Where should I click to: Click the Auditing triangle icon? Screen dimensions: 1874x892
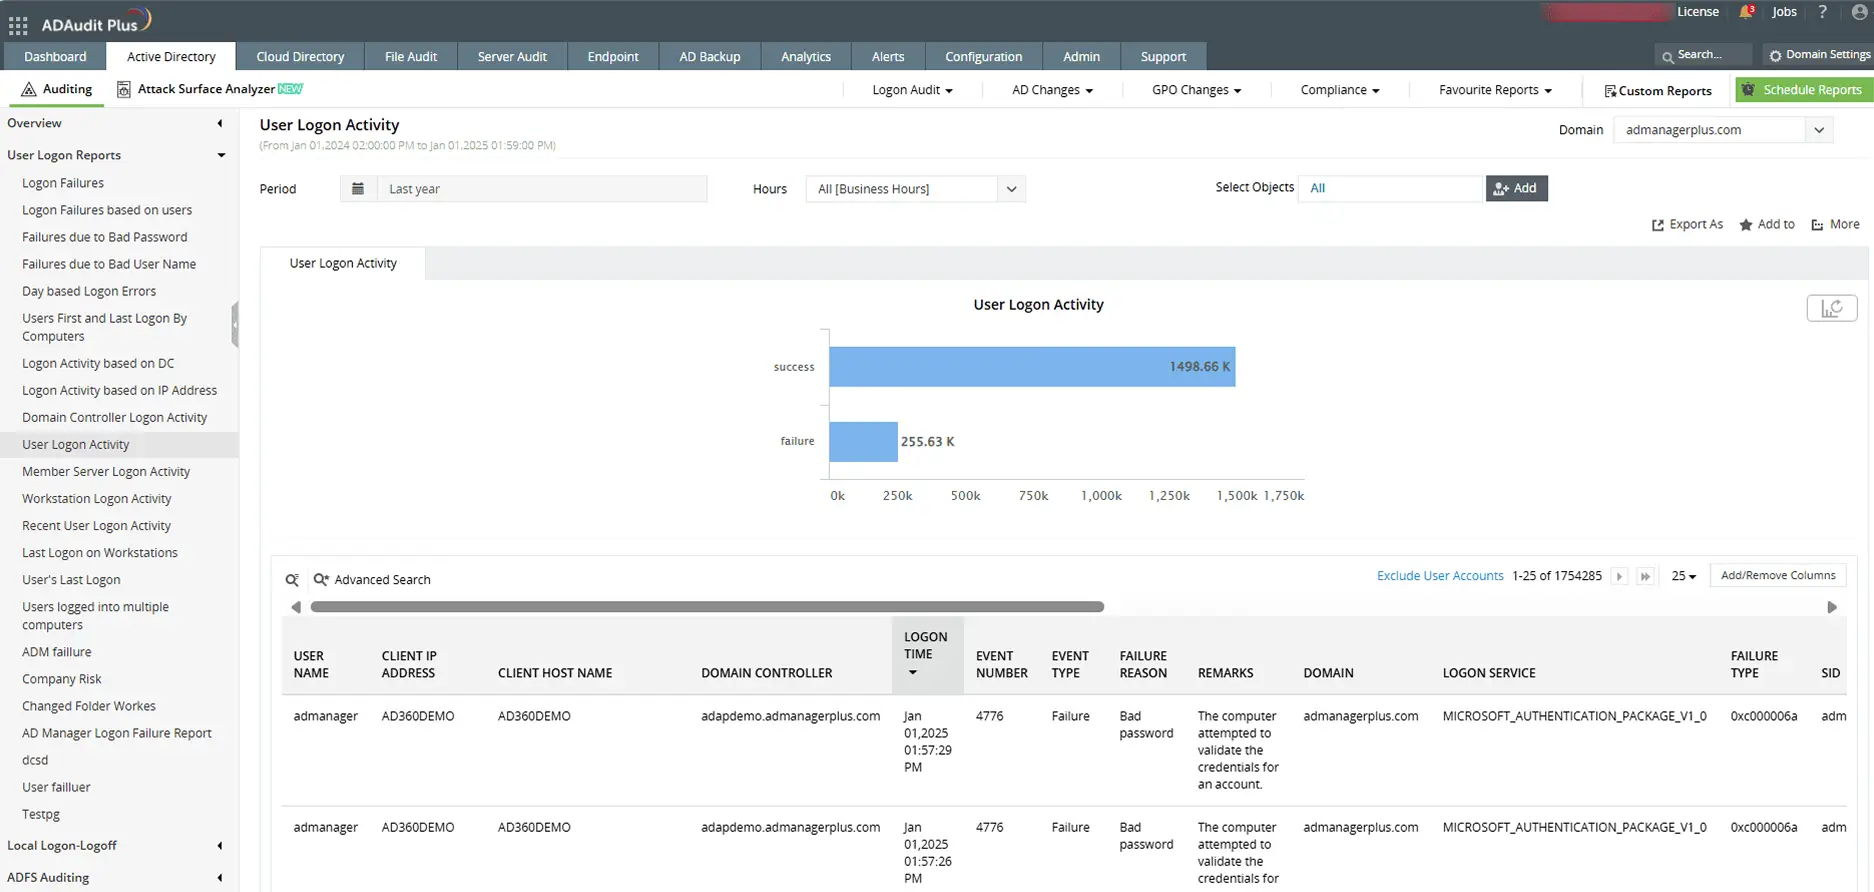click(28, 89)
